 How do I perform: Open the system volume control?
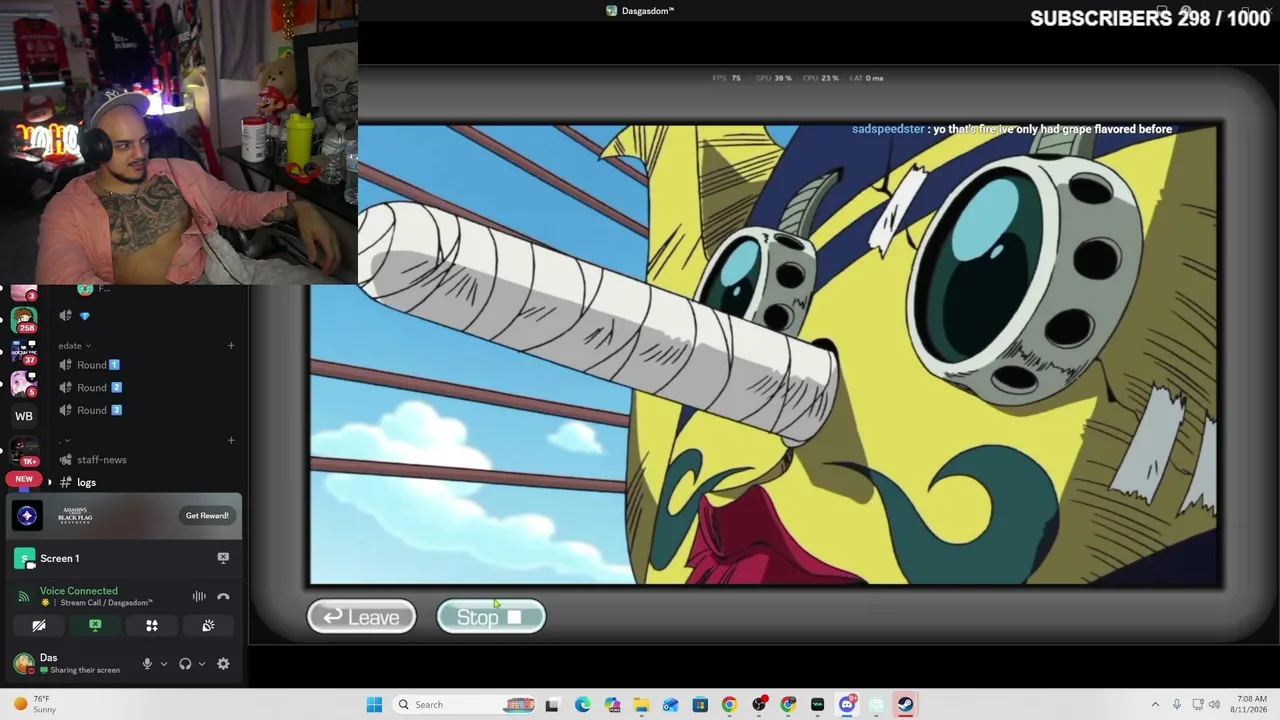(1216, 705)
